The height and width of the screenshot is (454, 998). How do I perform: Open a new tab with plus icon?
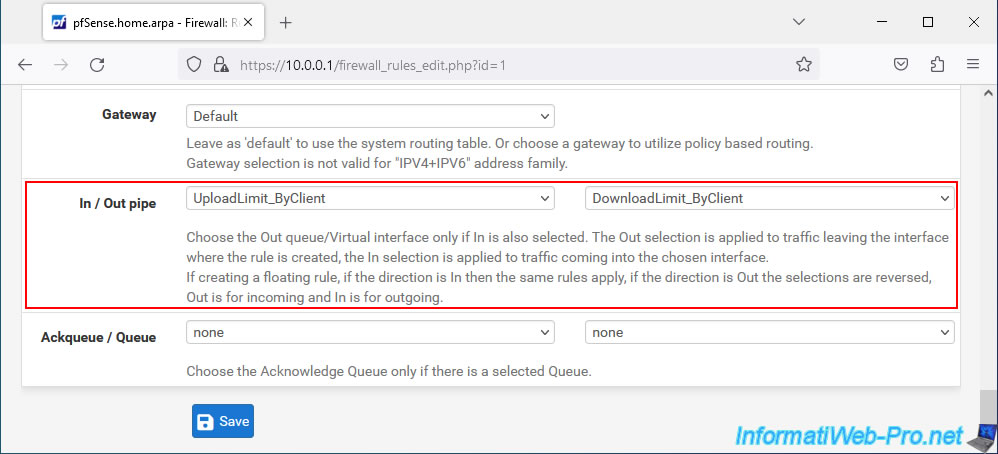pyautogui.click(x=286, y=23)
